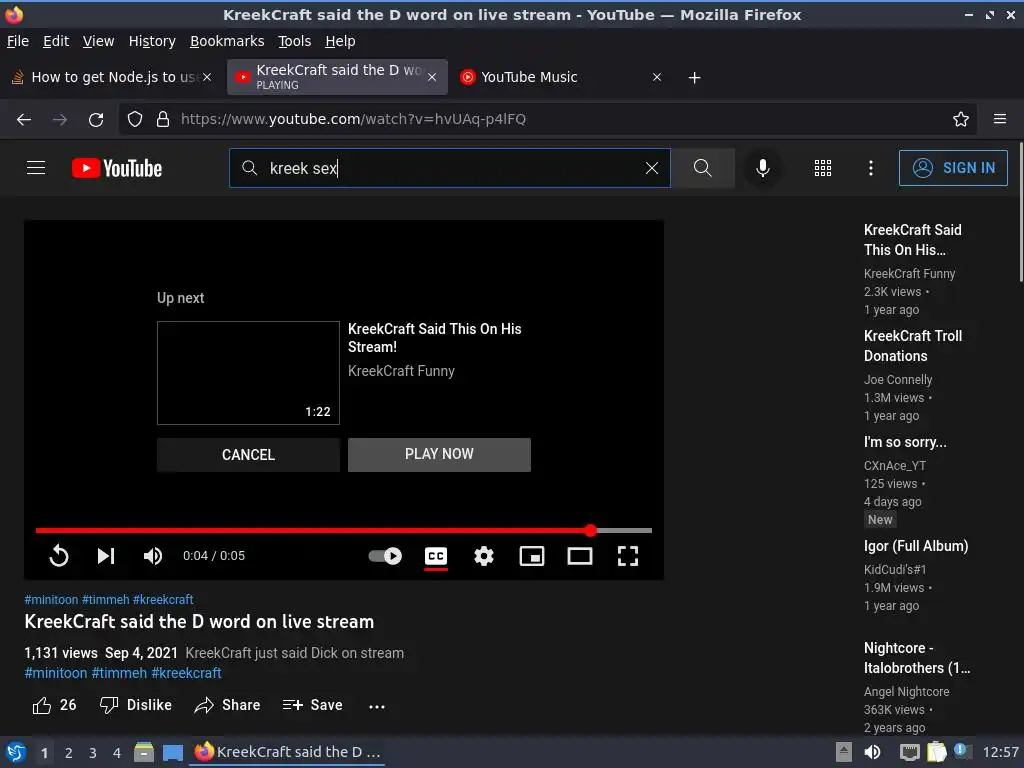Close the KreekCraft tab

coord(432,77)
